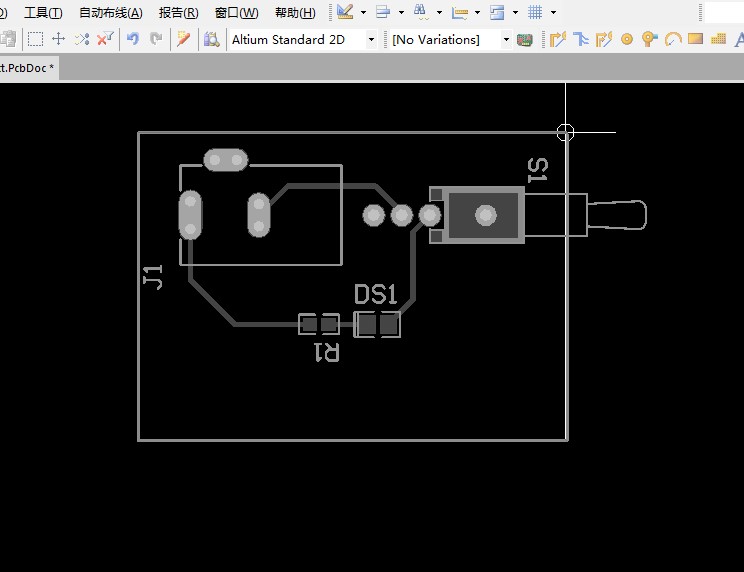
Task: Click the paste clipboard icon
Action: [8, 39]
